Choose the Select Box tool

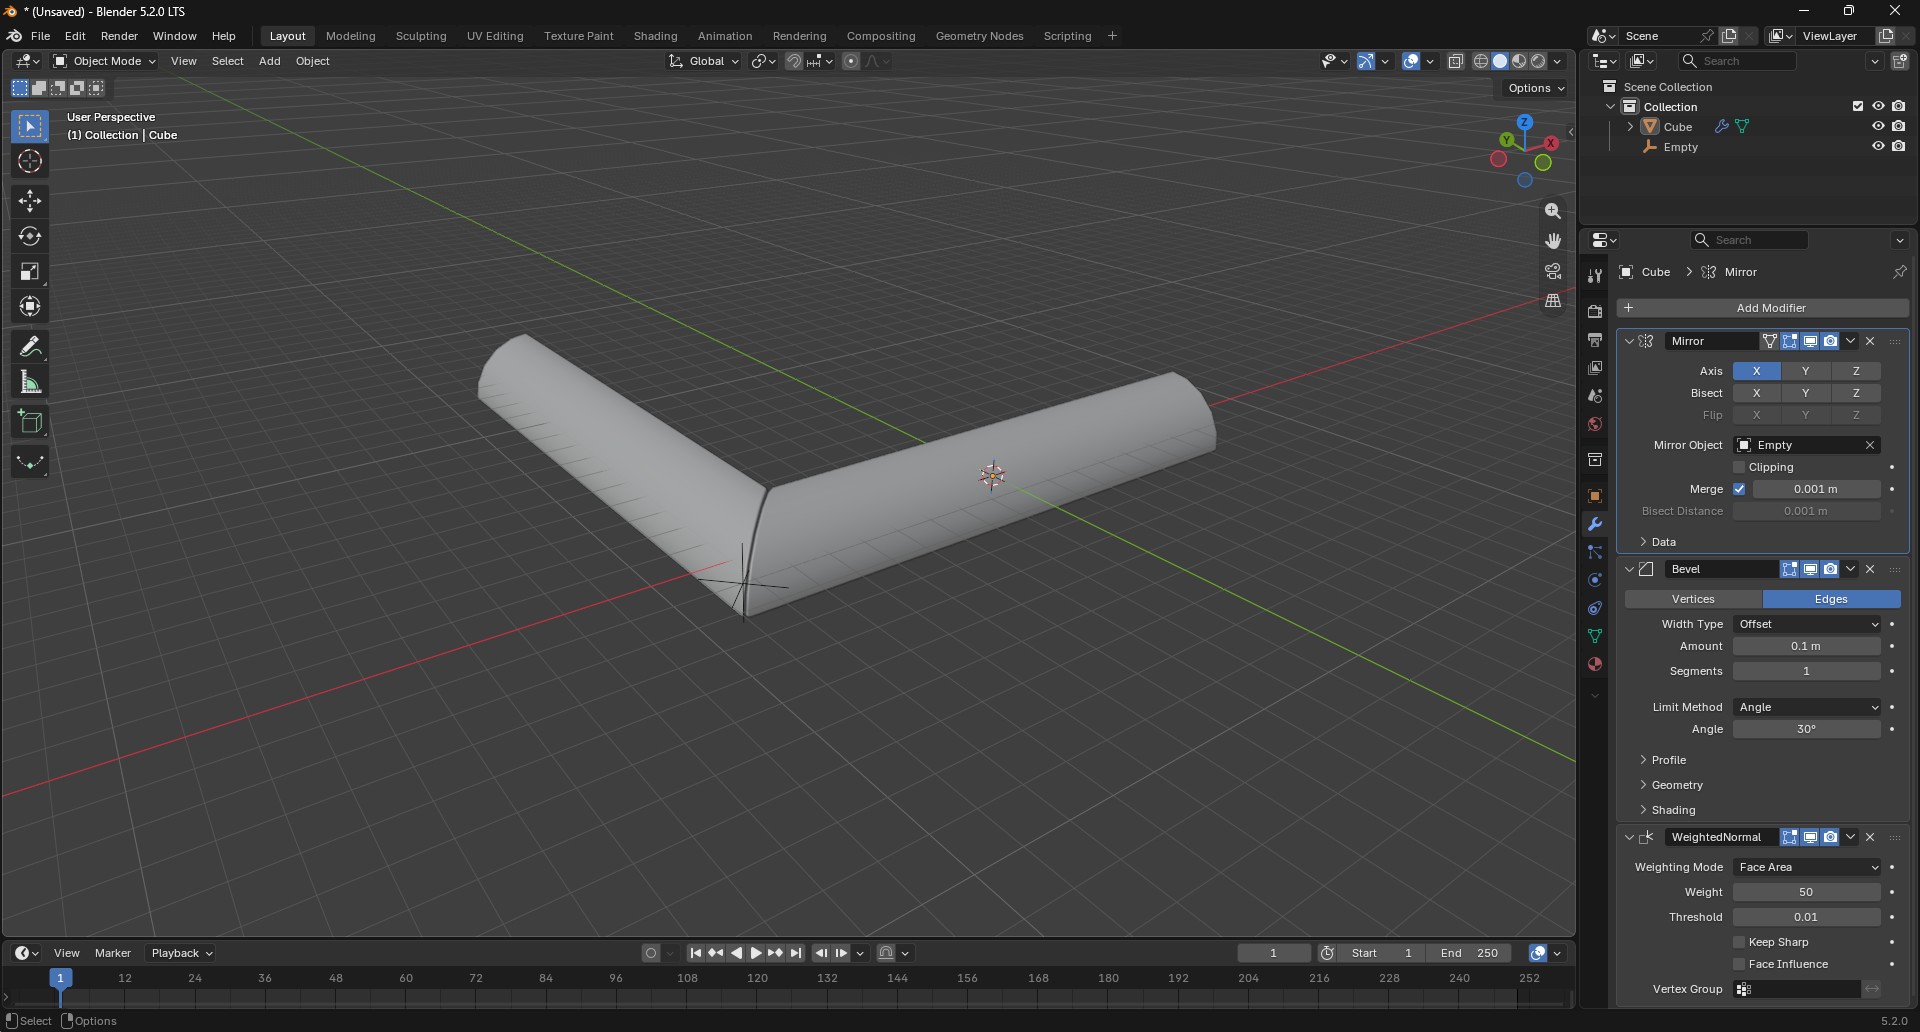tap(30, 126)
